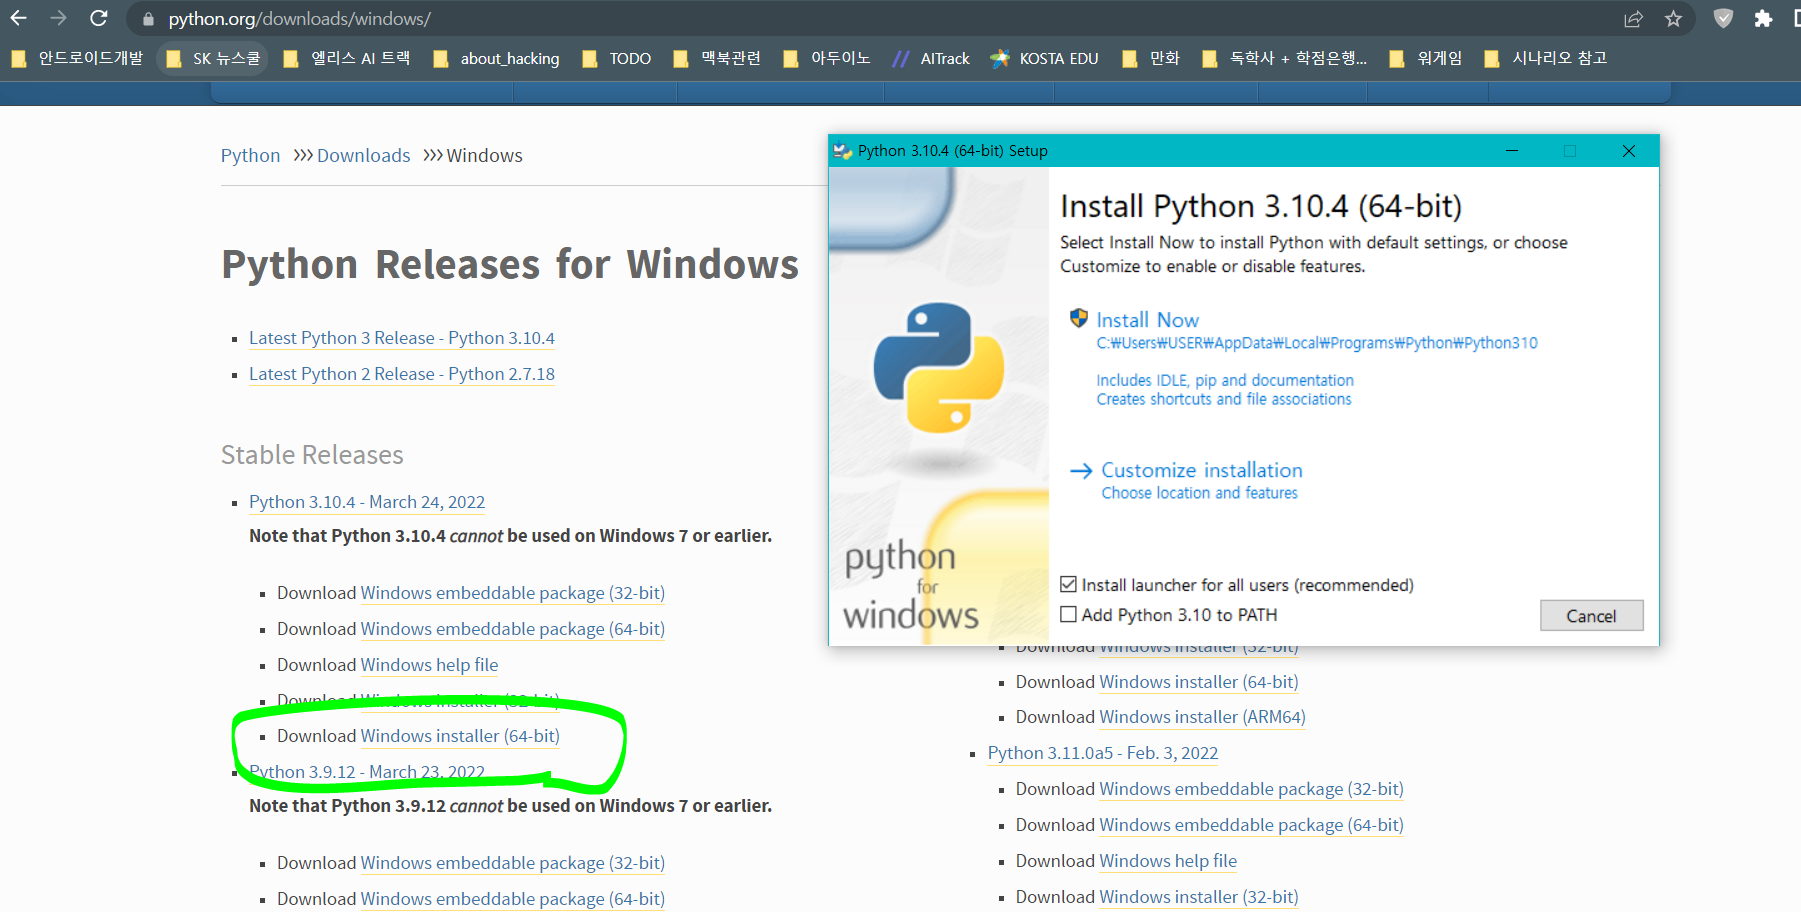Download 3.11.0a5 Windows help file
The height and width of the screenshot is (912, 1801).
(x=1168, y=861)
